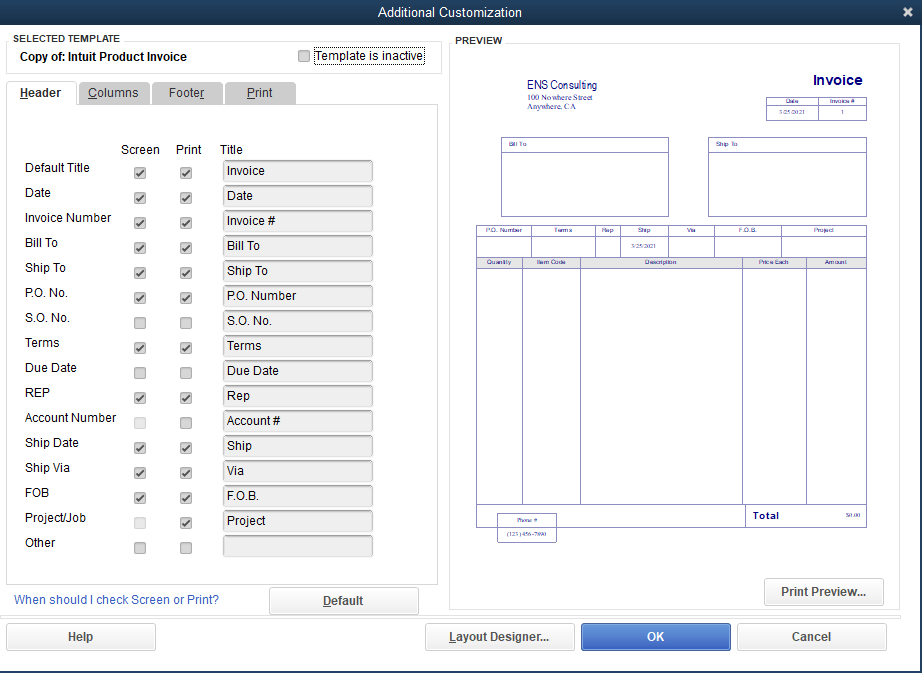The width and height of the screenshot is (922, 673).
Task: Toggle Print checkbox for Invoice Number
Action: 186,223
